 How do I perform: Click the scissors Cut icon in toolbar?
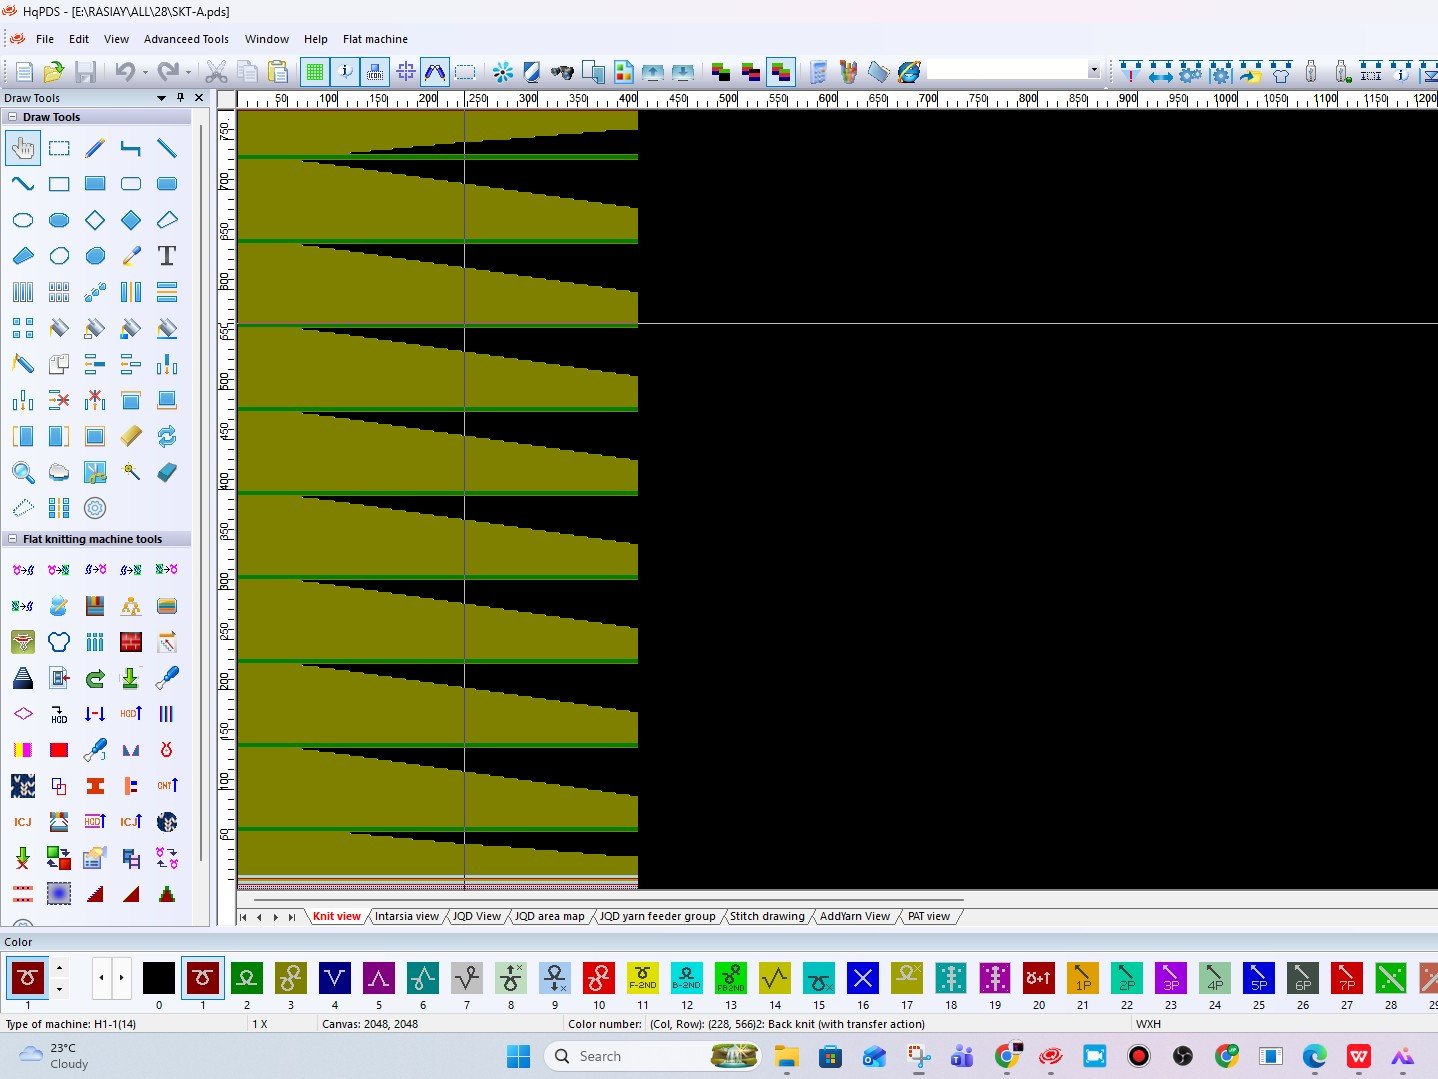click(x=216, y=72)
